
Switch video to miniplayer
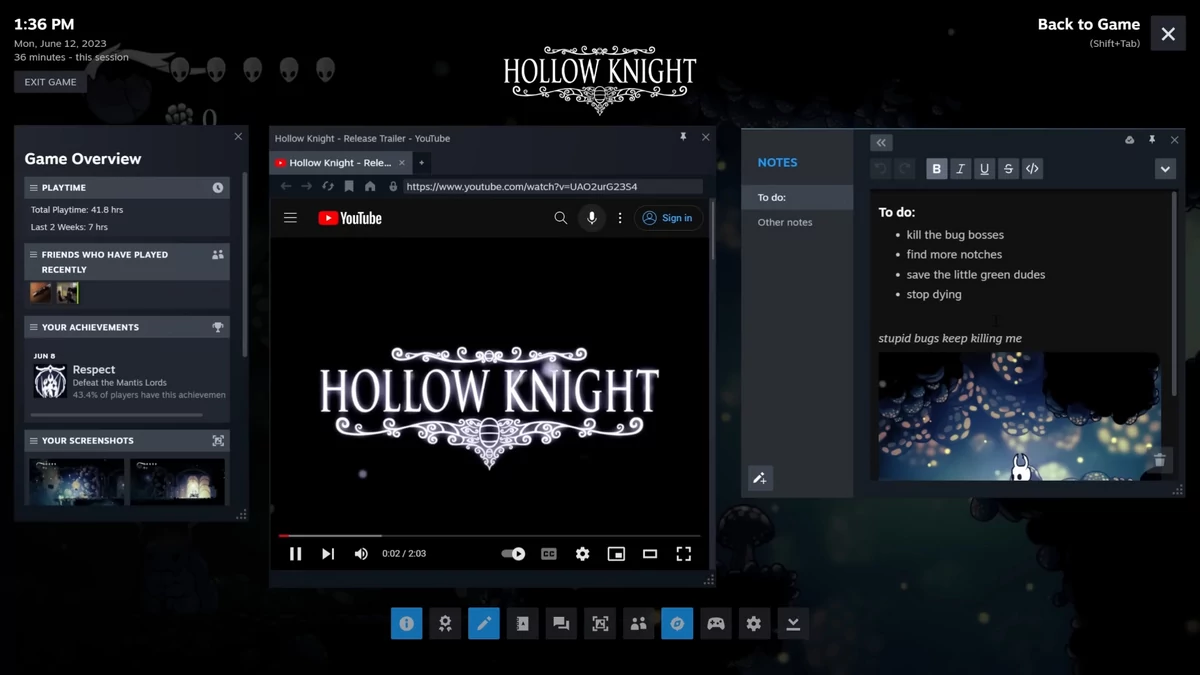616,554
